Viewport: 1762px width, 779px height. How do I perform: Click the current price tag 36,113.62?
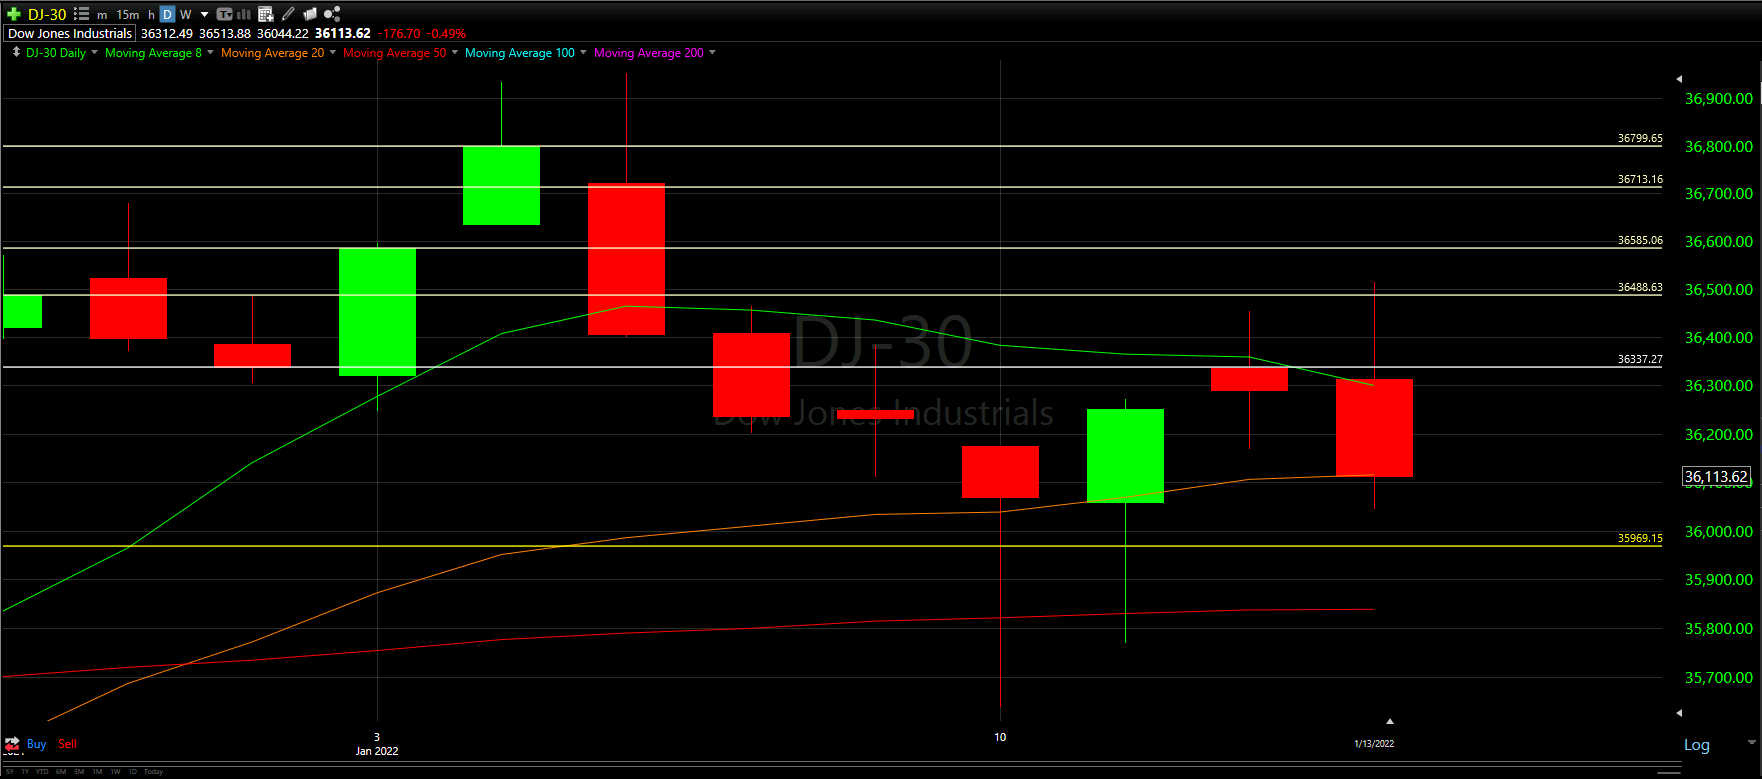(1716, 477)
